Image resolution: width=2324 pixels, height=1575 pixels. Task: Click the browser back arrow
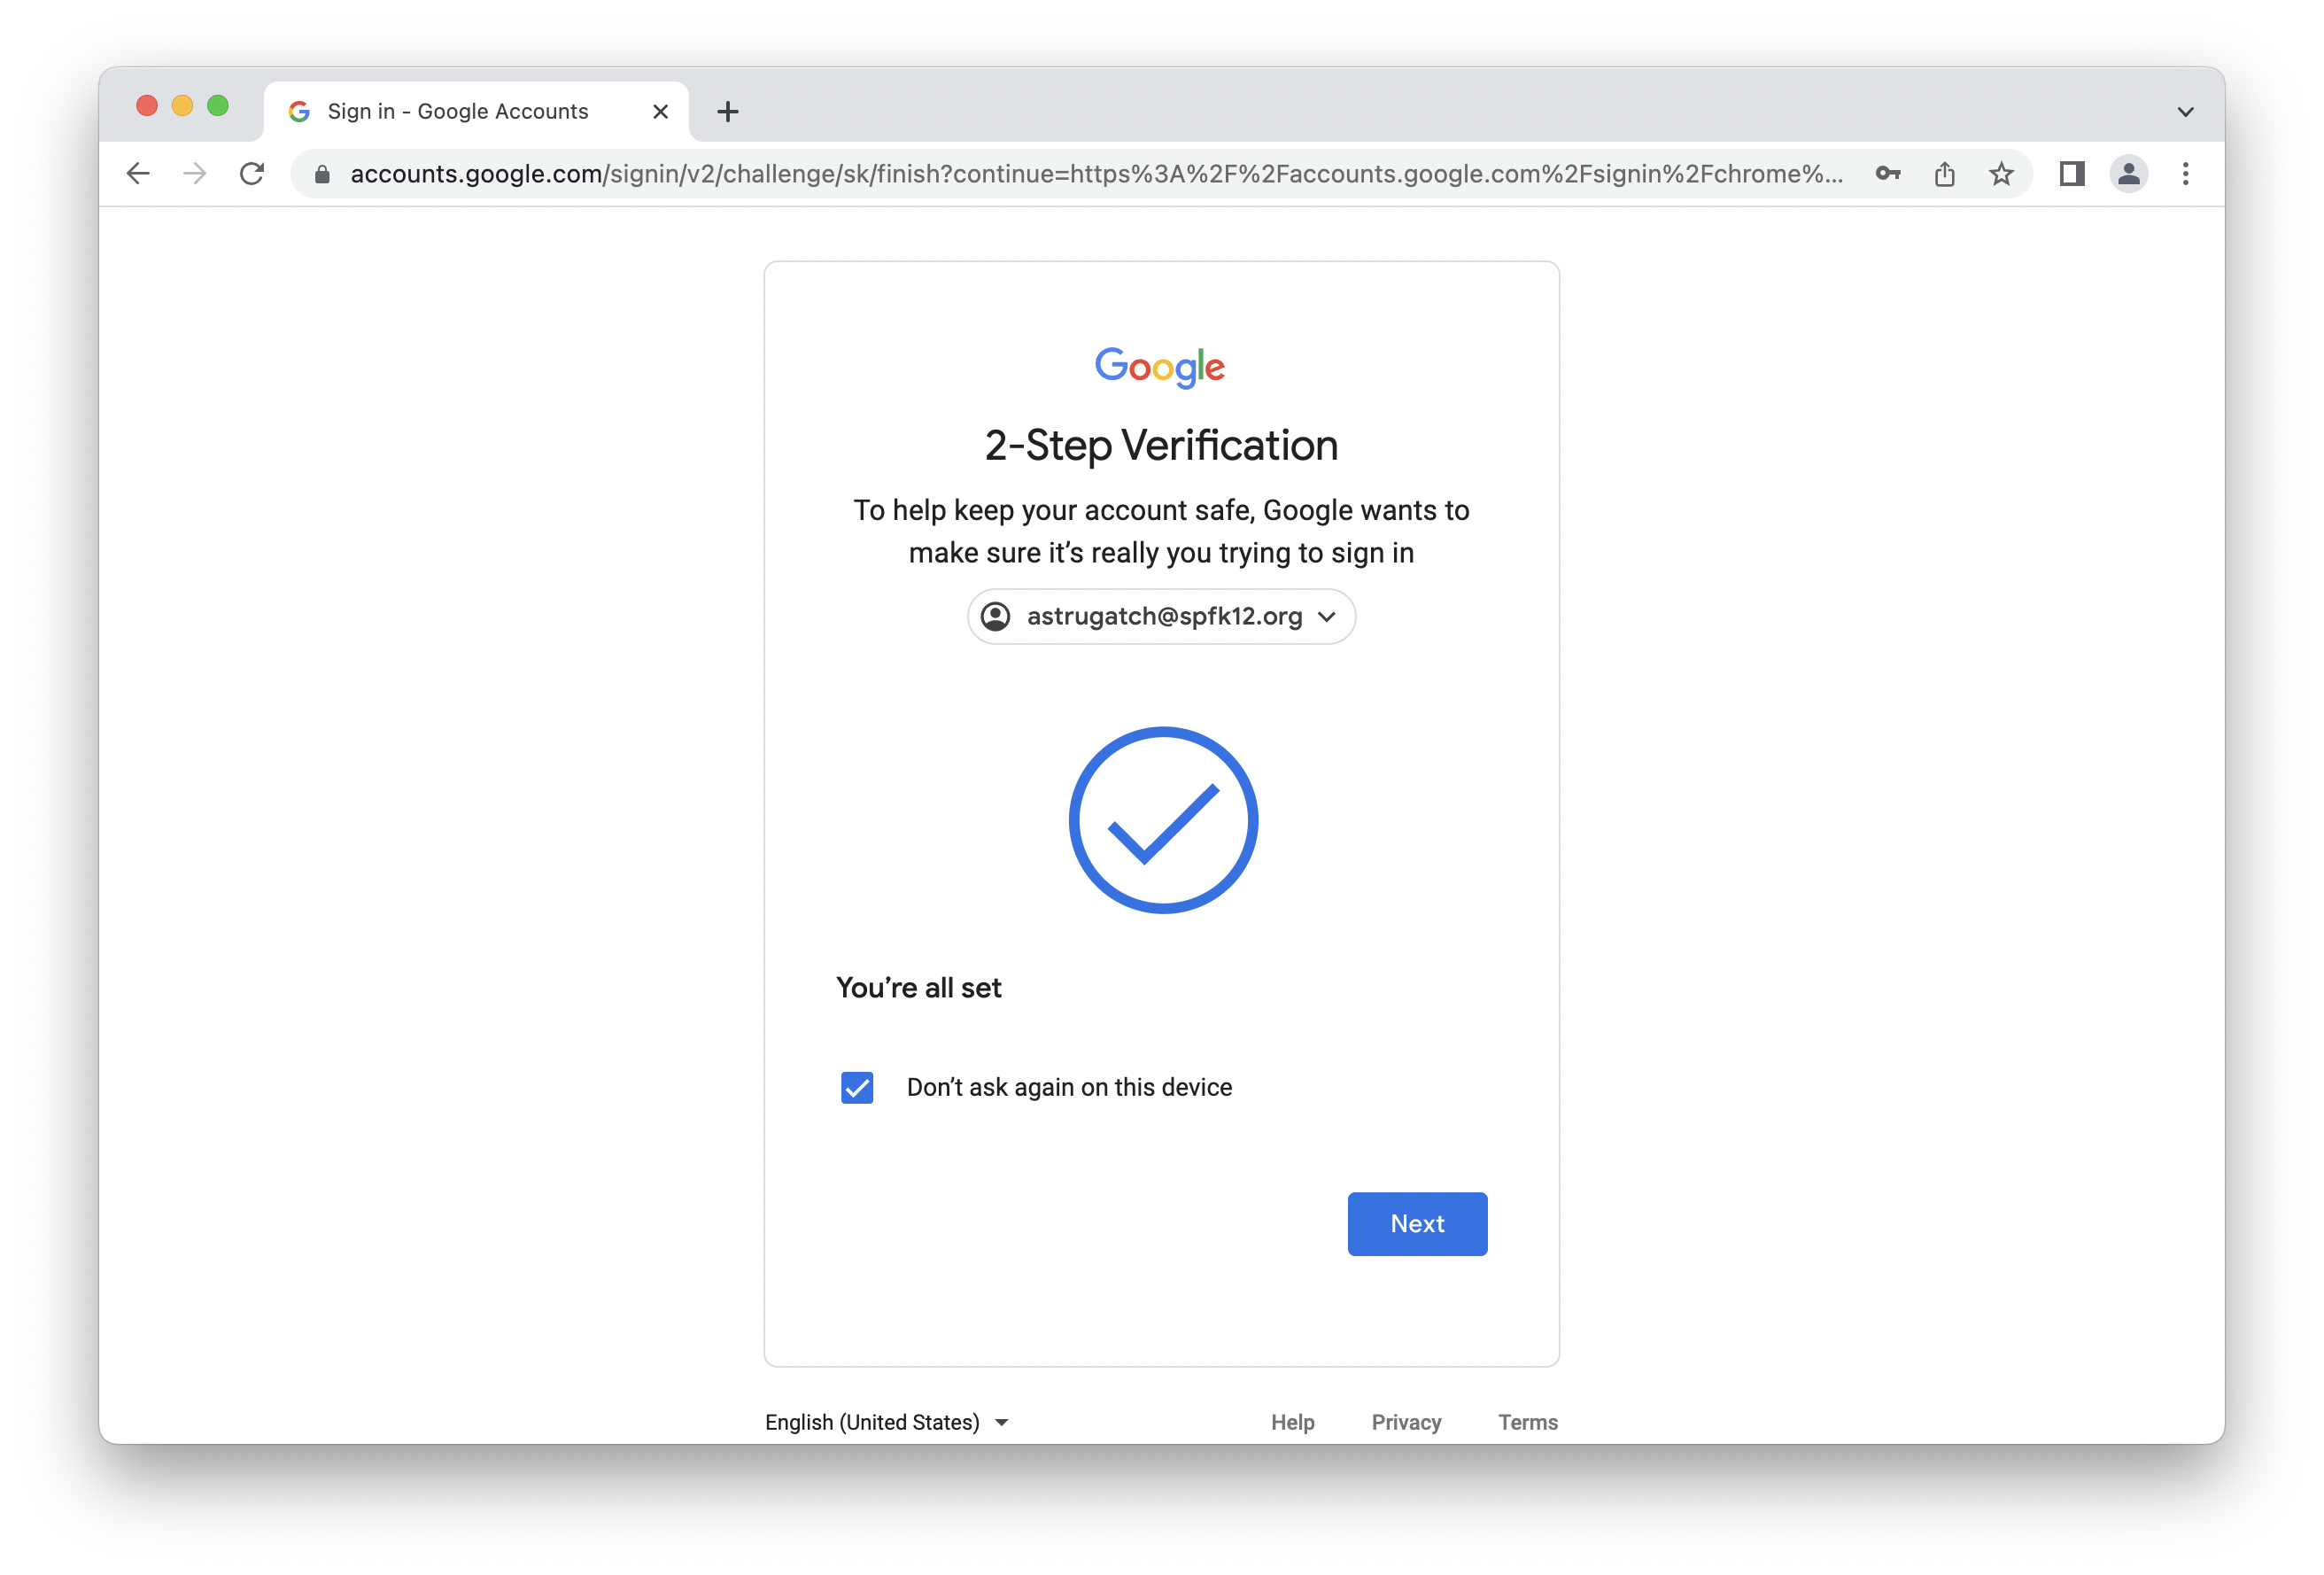[x=138, y=174]
